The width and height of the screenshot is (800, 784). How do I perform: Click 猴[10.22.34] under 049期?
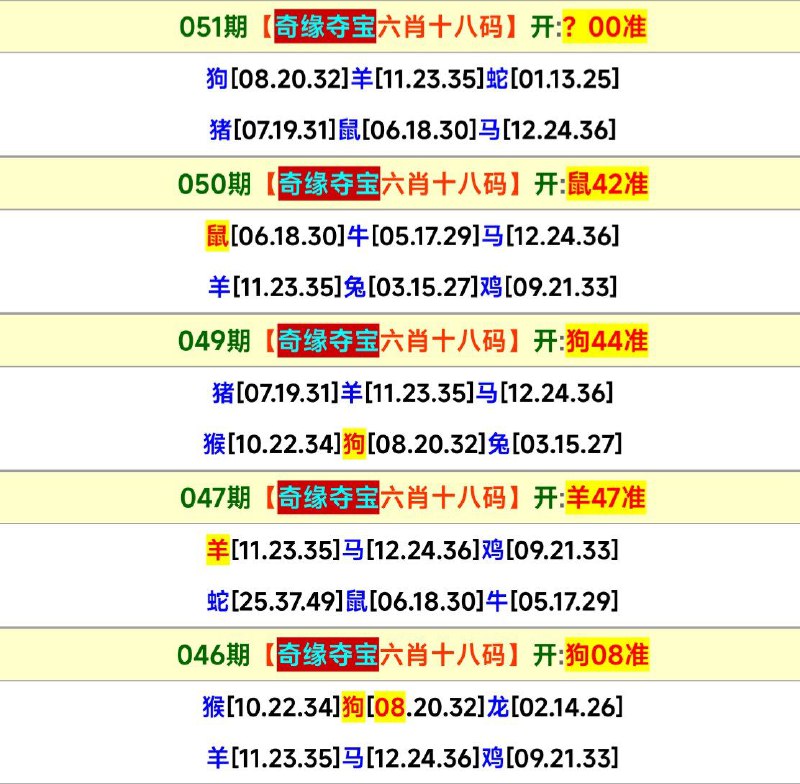pyautogui.click(x=272, y=444)
